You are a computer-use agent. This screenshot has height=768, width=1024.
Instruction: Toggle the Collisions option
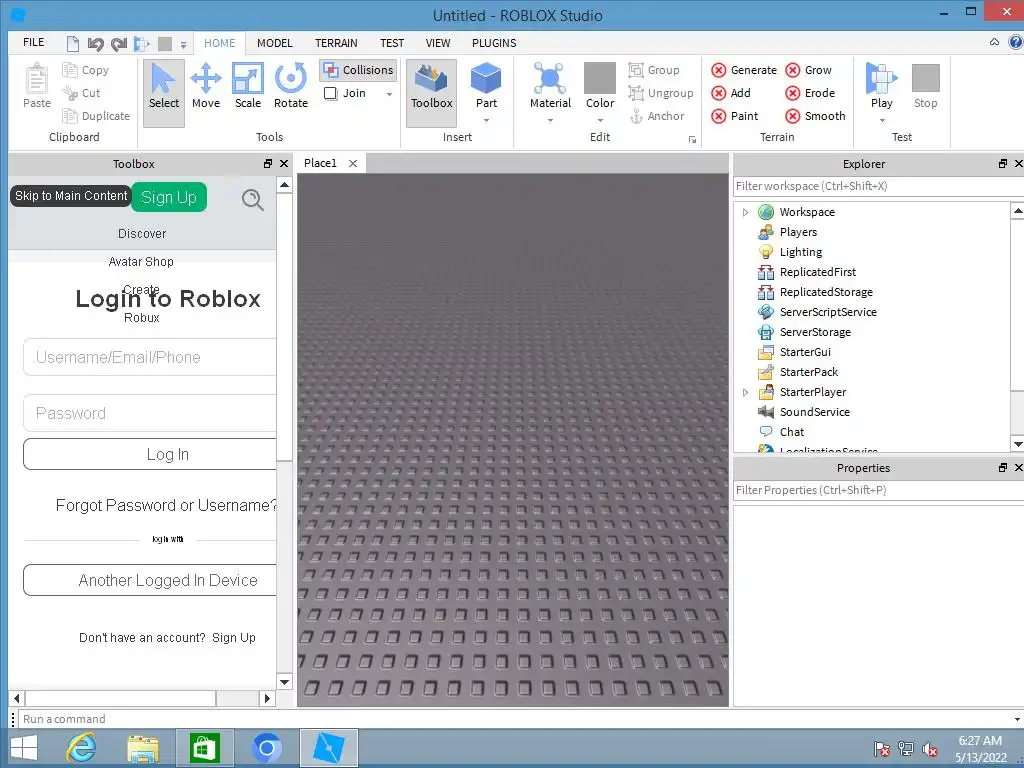coord(359,70)
